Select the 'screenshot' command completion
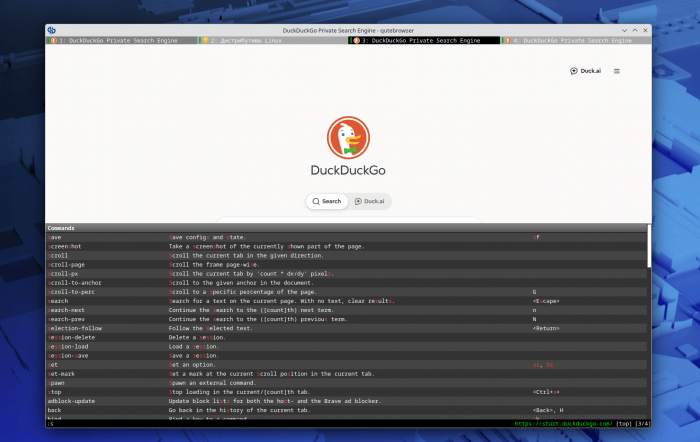Viewport: 700px width, 442px height. point(347,246)
